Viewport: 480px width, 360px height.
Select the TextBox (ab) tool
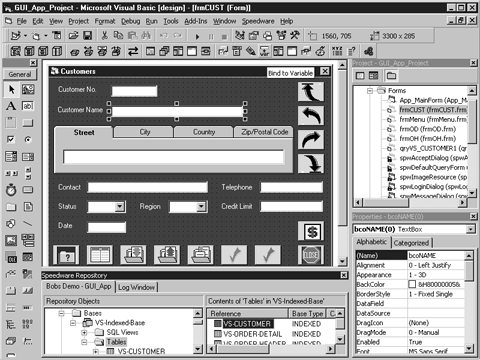tap(28, 106)
